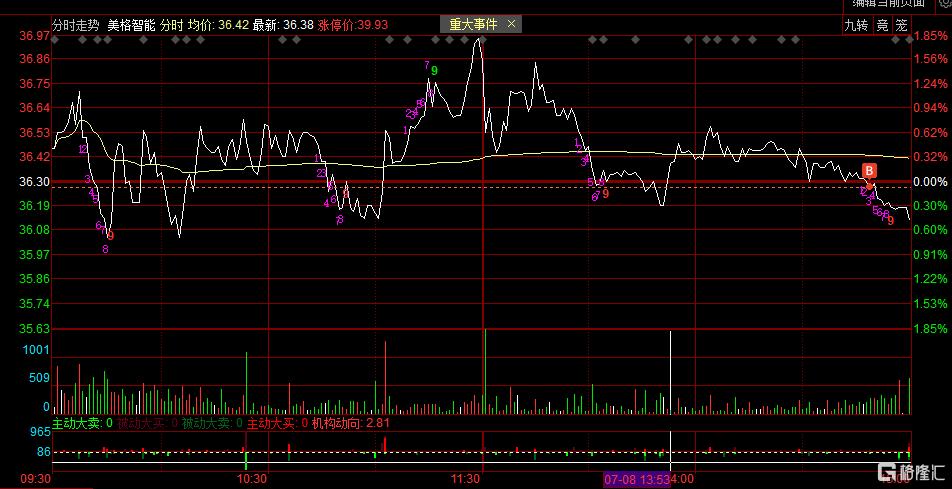Click the 36.75 price axis label
This screenshot has height=489, width=952.
click(x=34, y=84)
